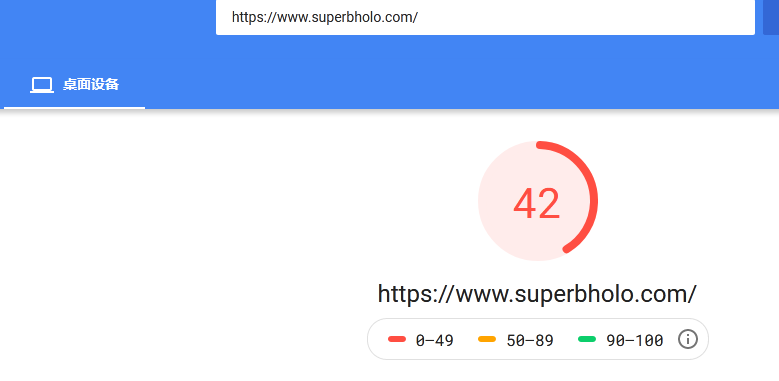Click the dark blue analyze button at the right edge
Viewport: 779px width, 381px height.
click(771, 17)
